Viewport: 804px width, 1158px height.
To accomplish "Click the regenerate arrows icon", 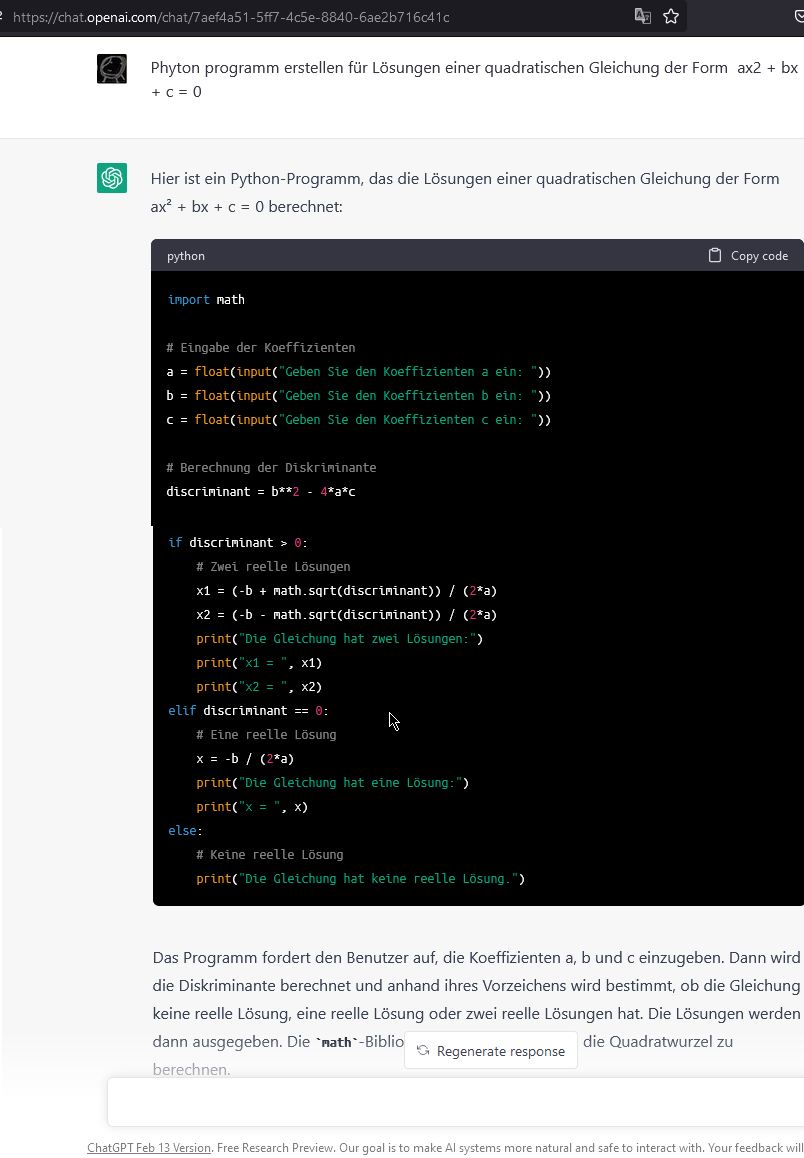I will point(423,1051).
